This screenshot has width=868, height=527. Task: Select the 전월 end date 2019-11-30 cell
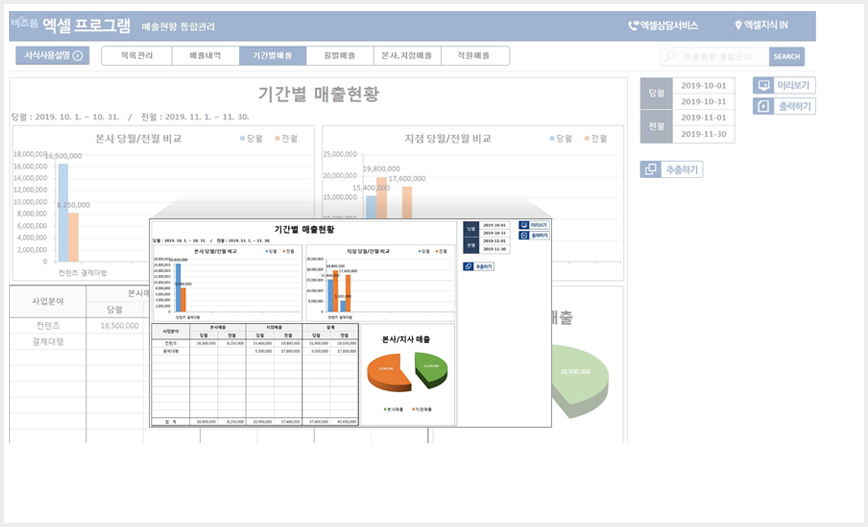pyautogui.click(x=704, y=134)
